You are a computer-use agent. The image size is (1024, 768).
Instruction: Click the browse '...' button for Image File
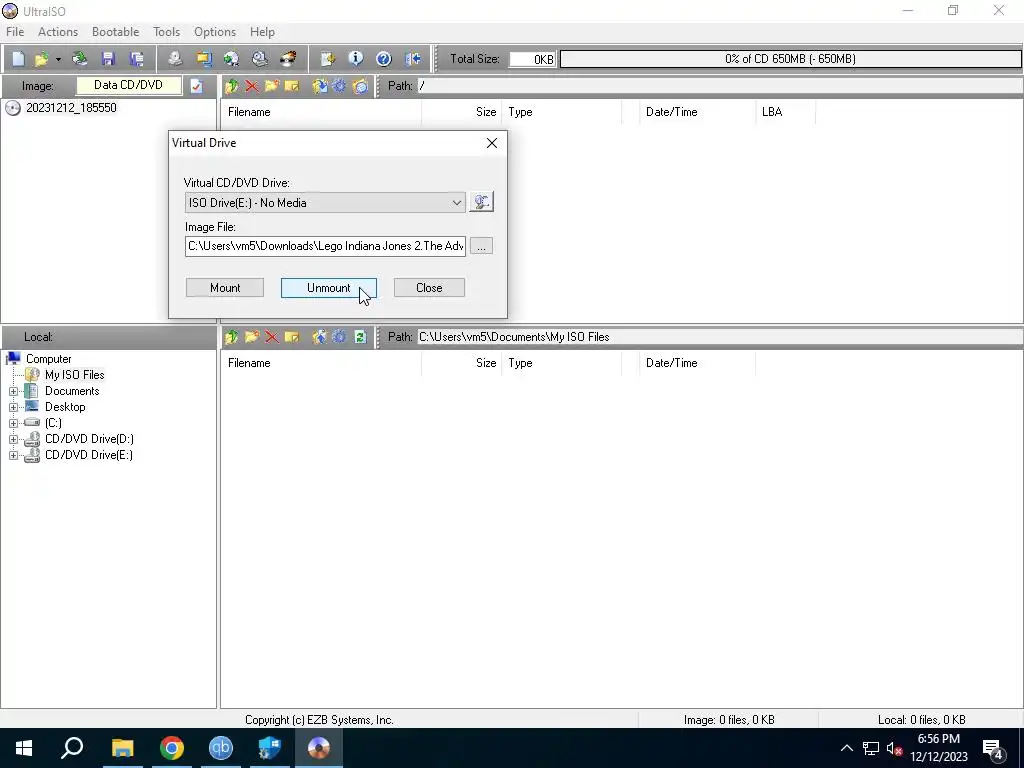pyautogui.click(x=481, y=246)
